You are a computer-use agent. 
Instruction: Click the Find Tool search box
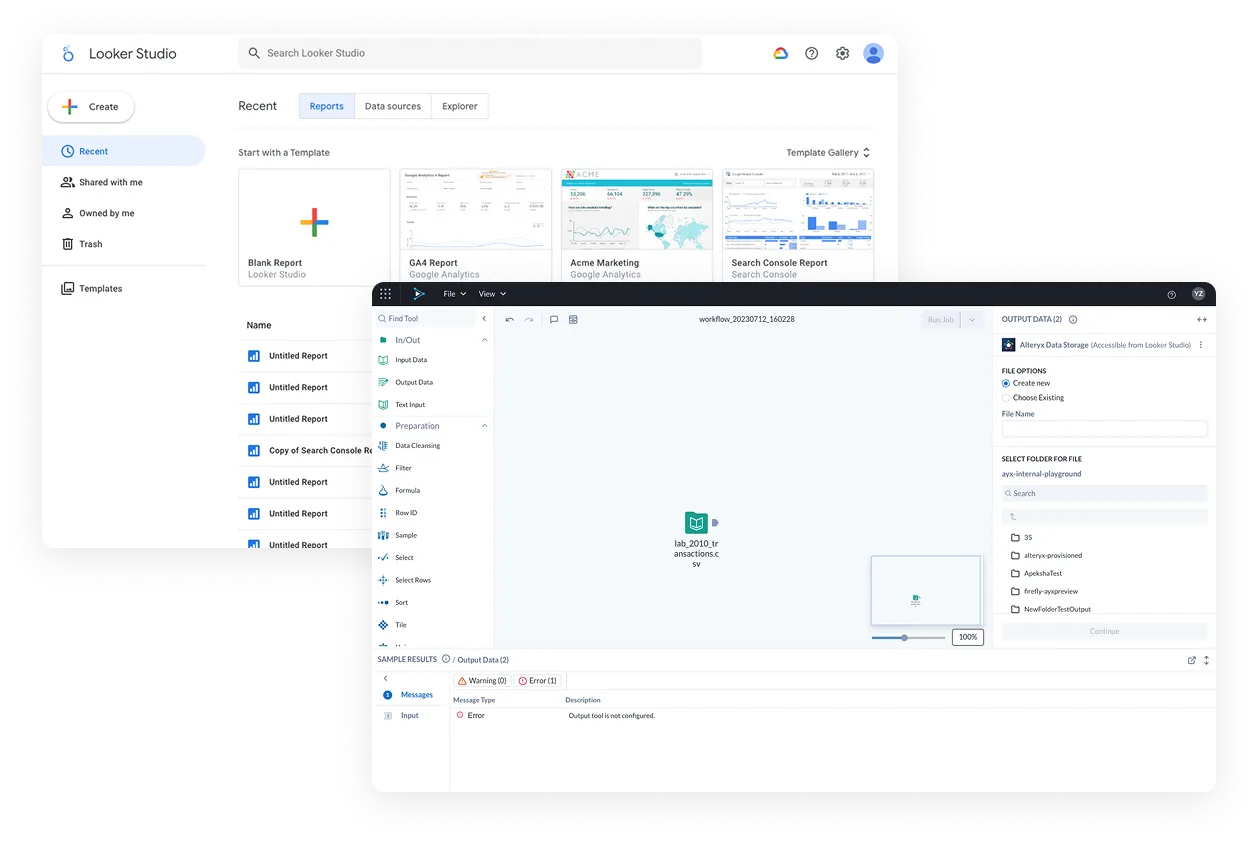point(426,319)
